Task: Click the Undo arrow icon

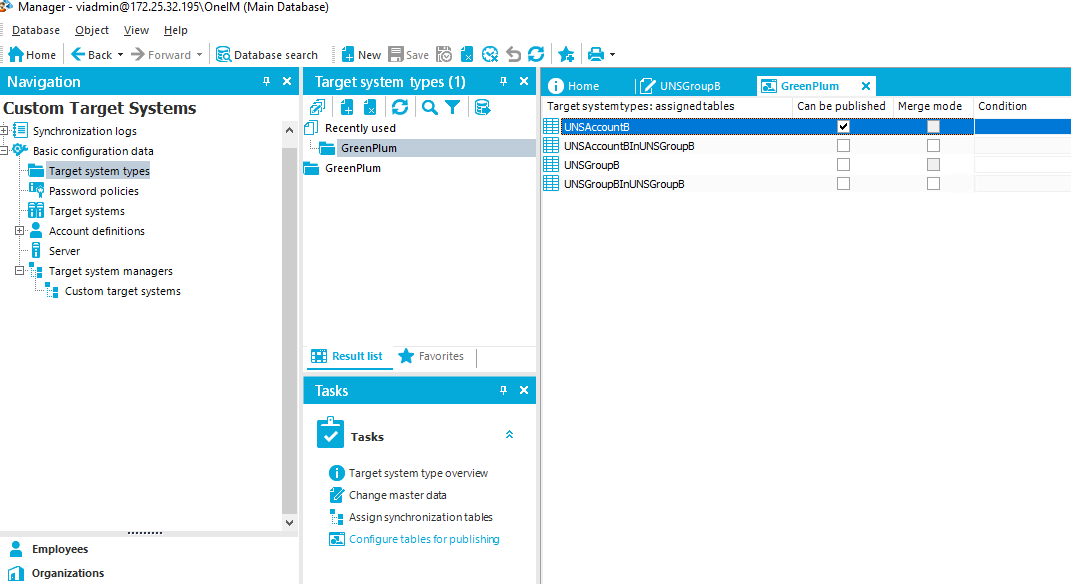Action: tap(512, 54)
